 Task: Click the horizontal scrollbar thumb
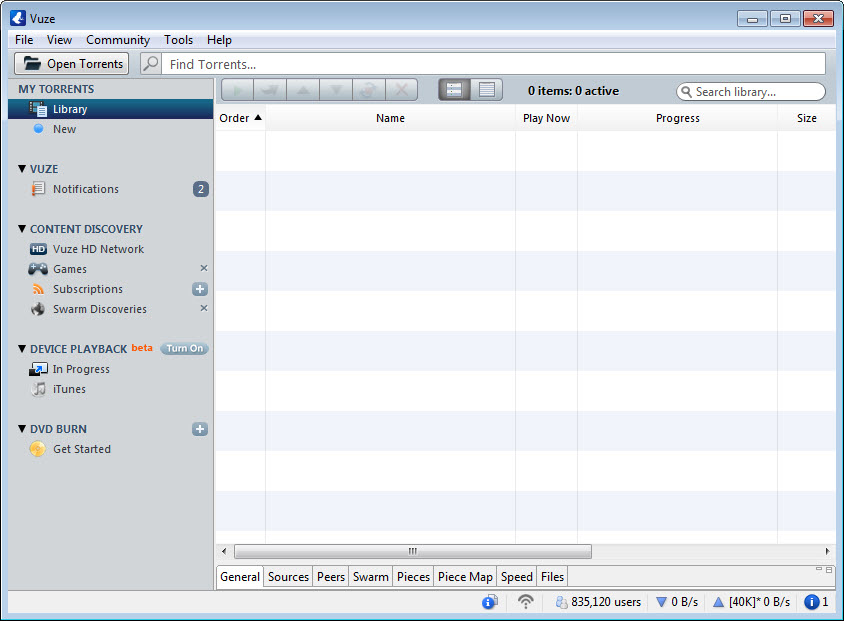point(413,551)
